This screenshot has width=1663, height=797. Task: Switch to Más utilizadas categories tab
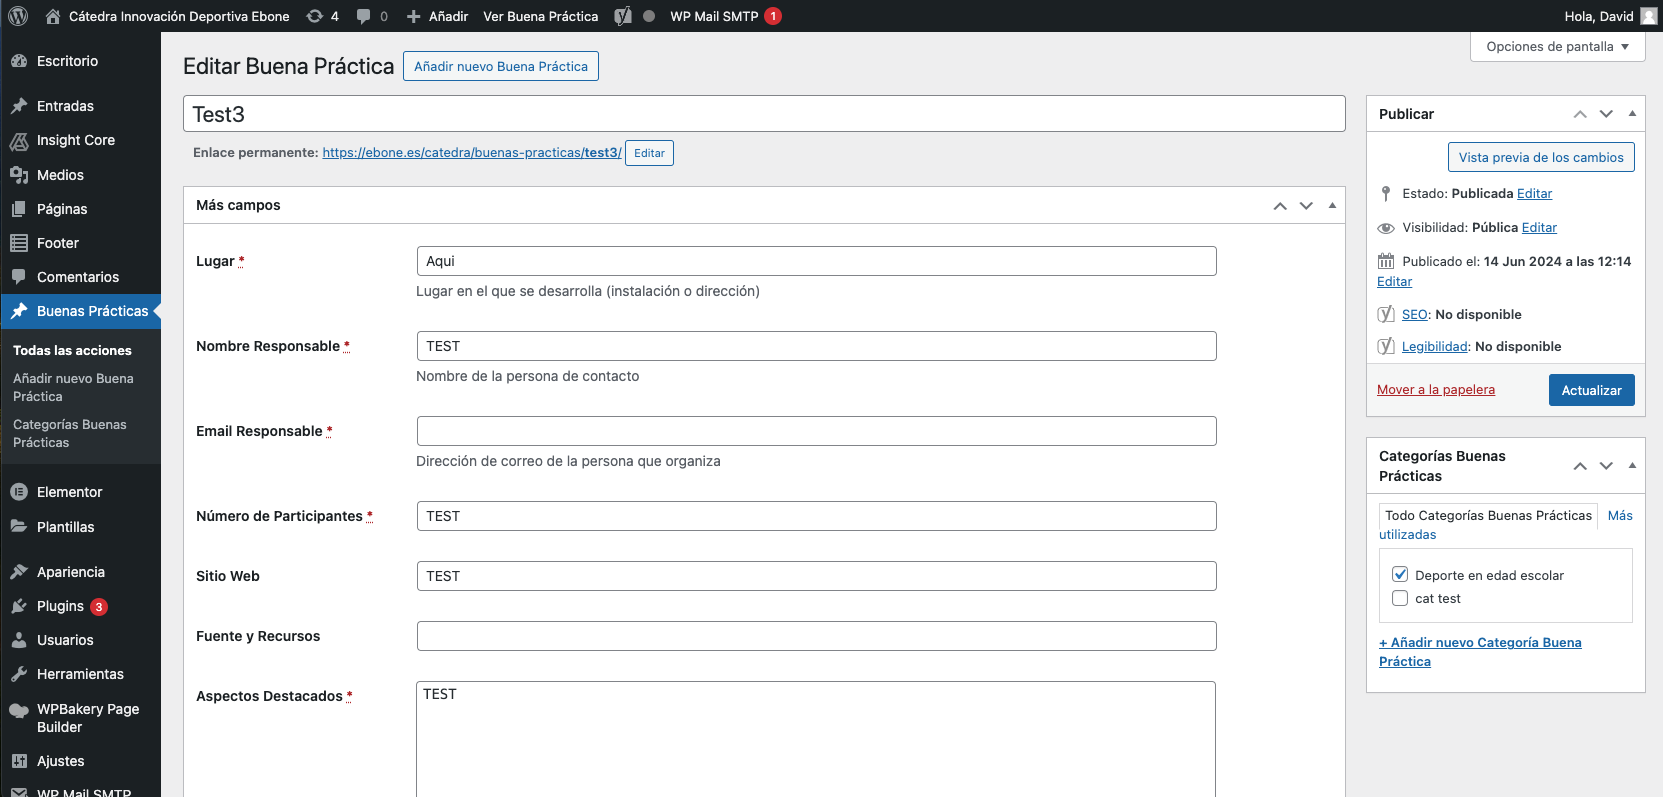point(1619,516)
